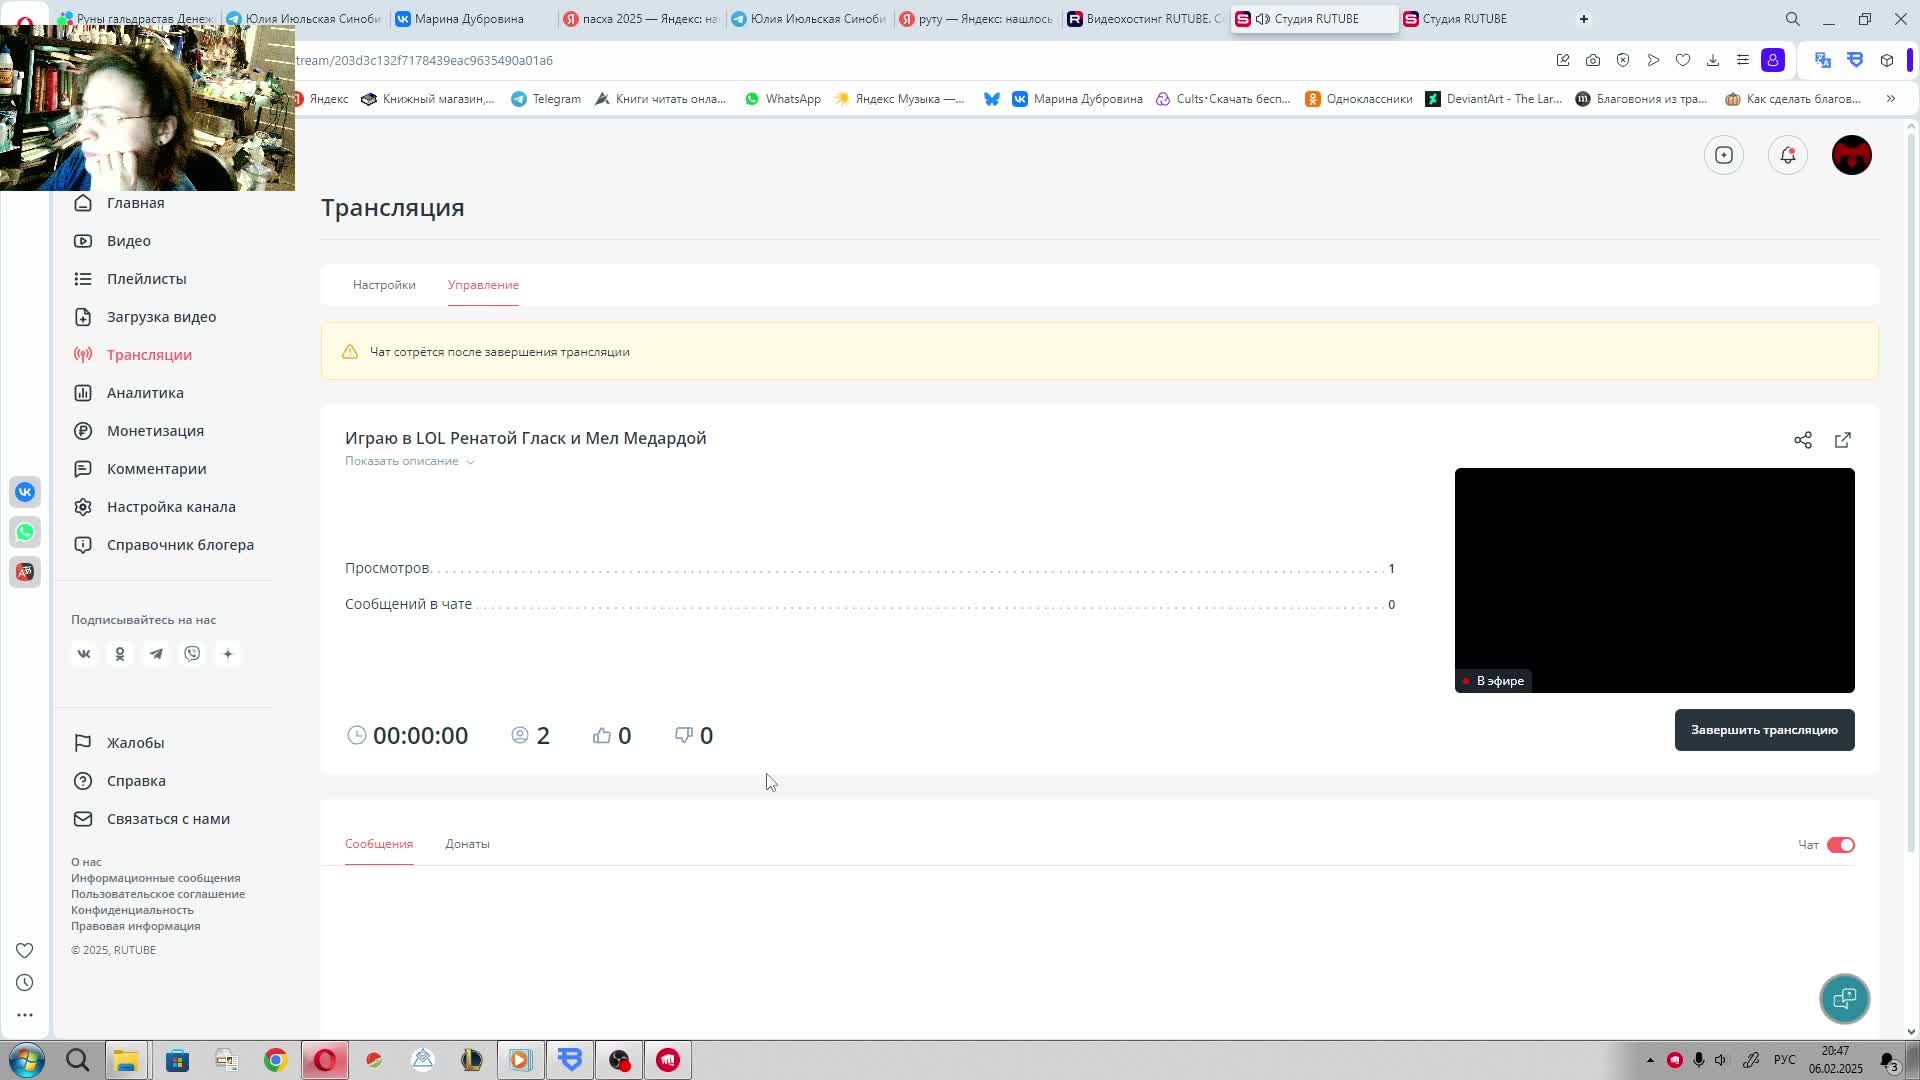Screen dimensions: 1920x1080
Task: Click the share stream icon
Action: pyautogui.click(x=1802, y=440)
